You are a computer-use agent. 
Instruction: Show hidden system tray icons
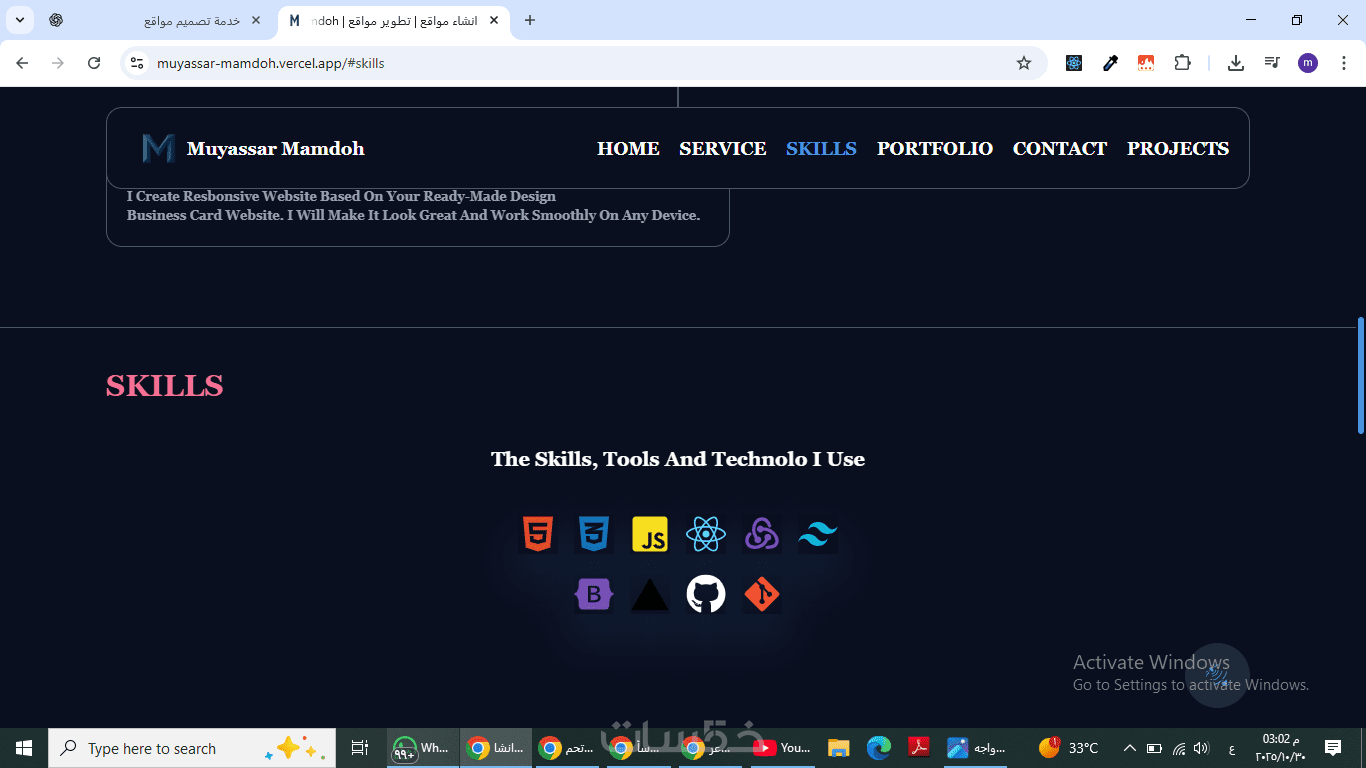[x=1129, y=748]
